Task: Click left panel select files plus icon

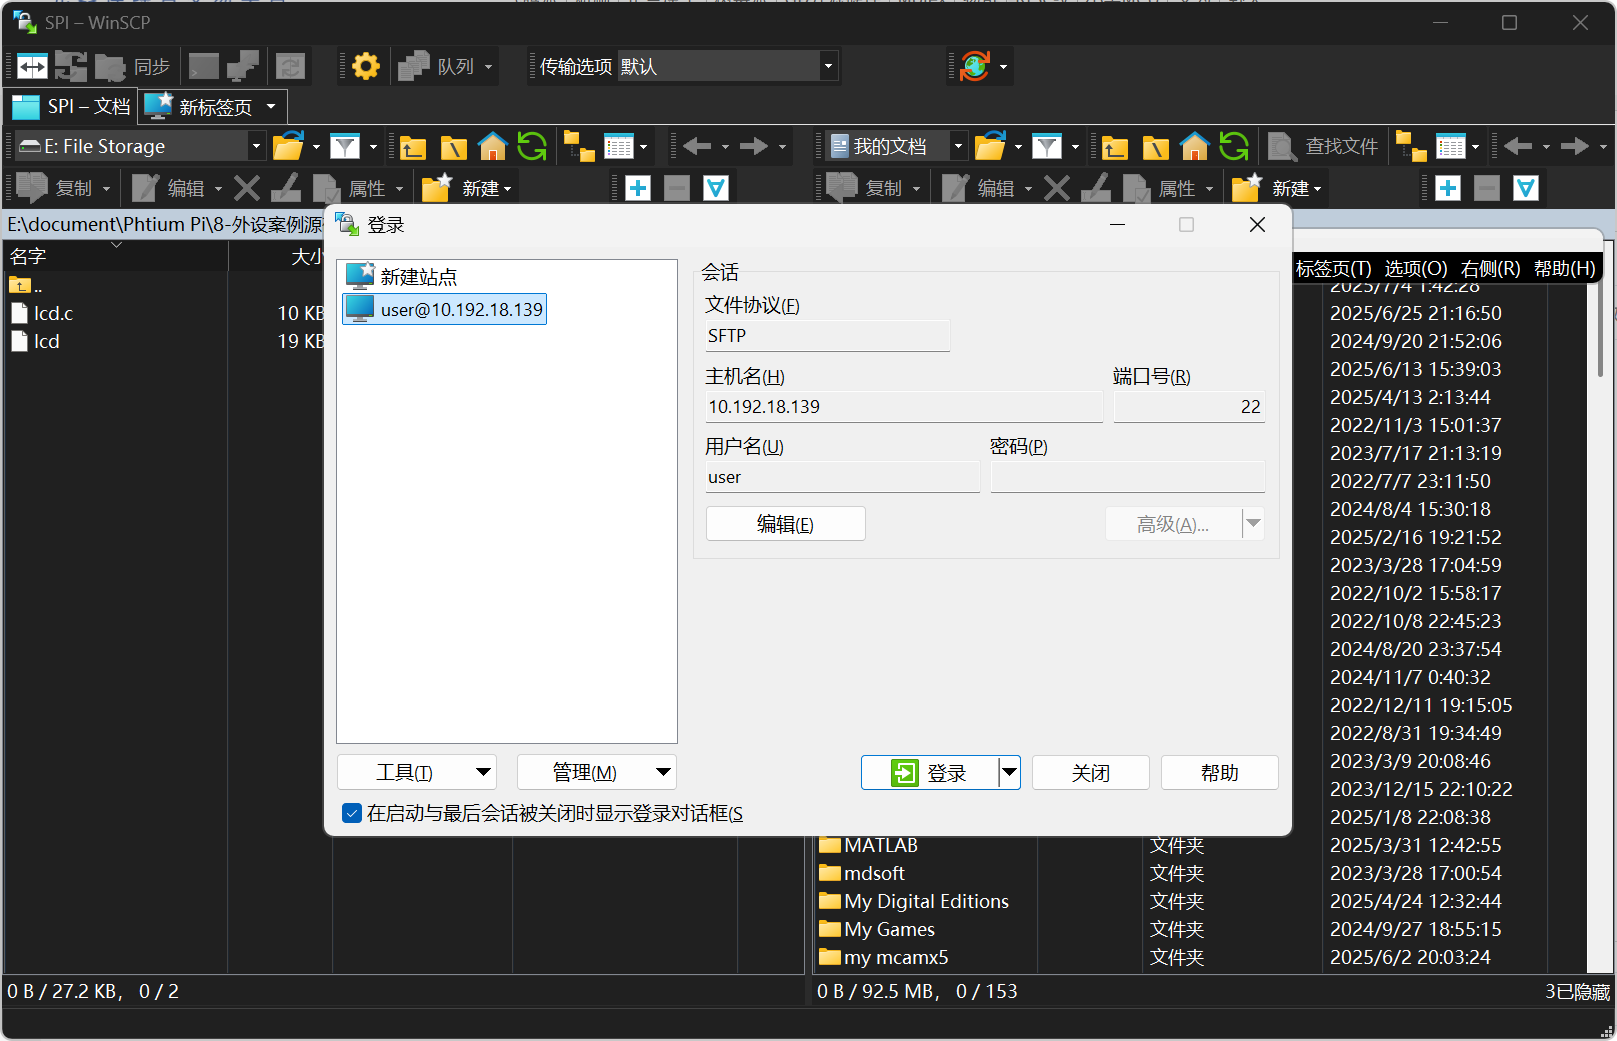Action: point(638,187)
